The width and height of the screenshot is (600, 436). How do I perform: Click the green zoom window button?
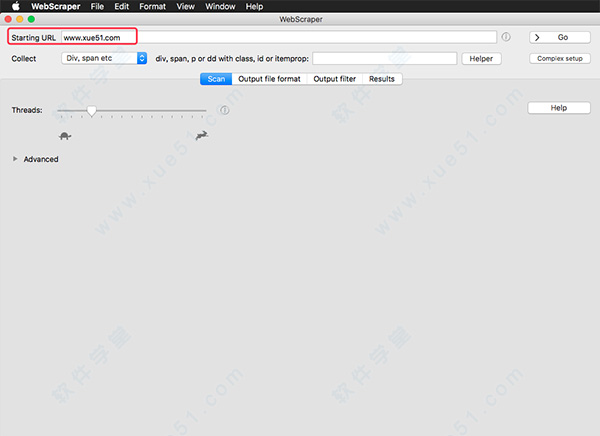point(31,19)
